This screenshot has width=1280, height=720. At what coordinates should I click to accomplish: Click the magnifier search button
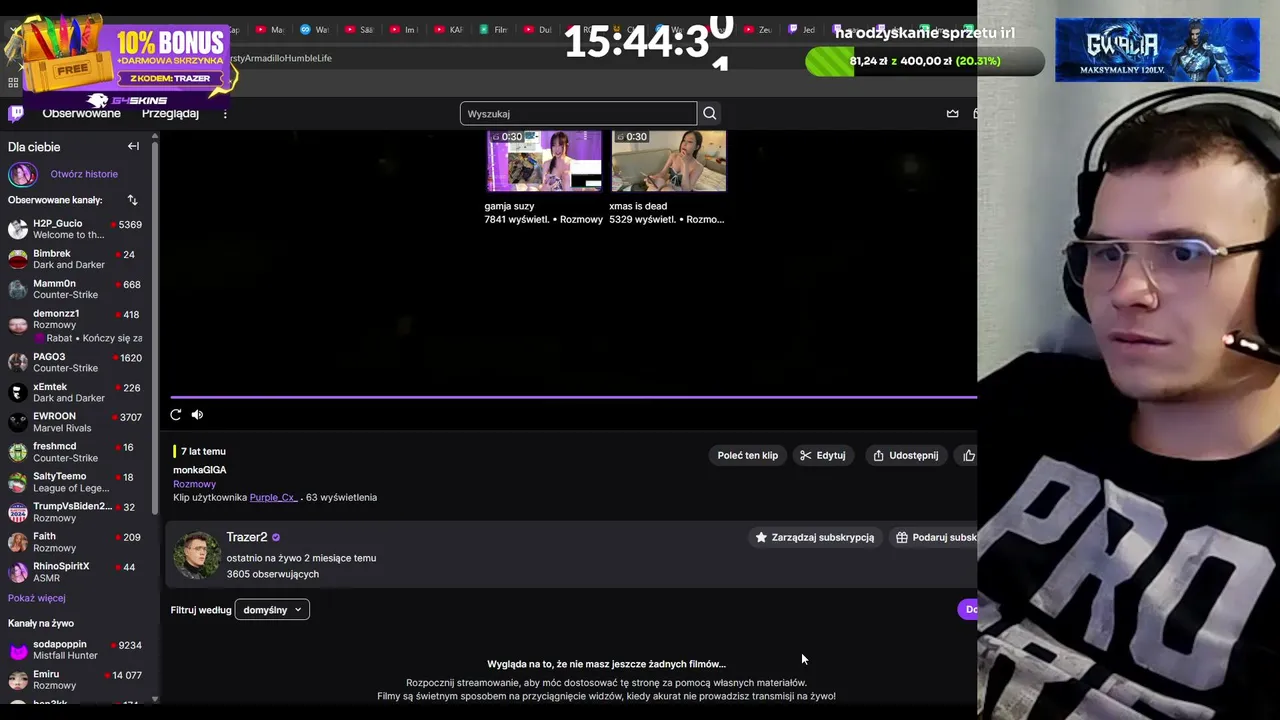tap(709, 113)
